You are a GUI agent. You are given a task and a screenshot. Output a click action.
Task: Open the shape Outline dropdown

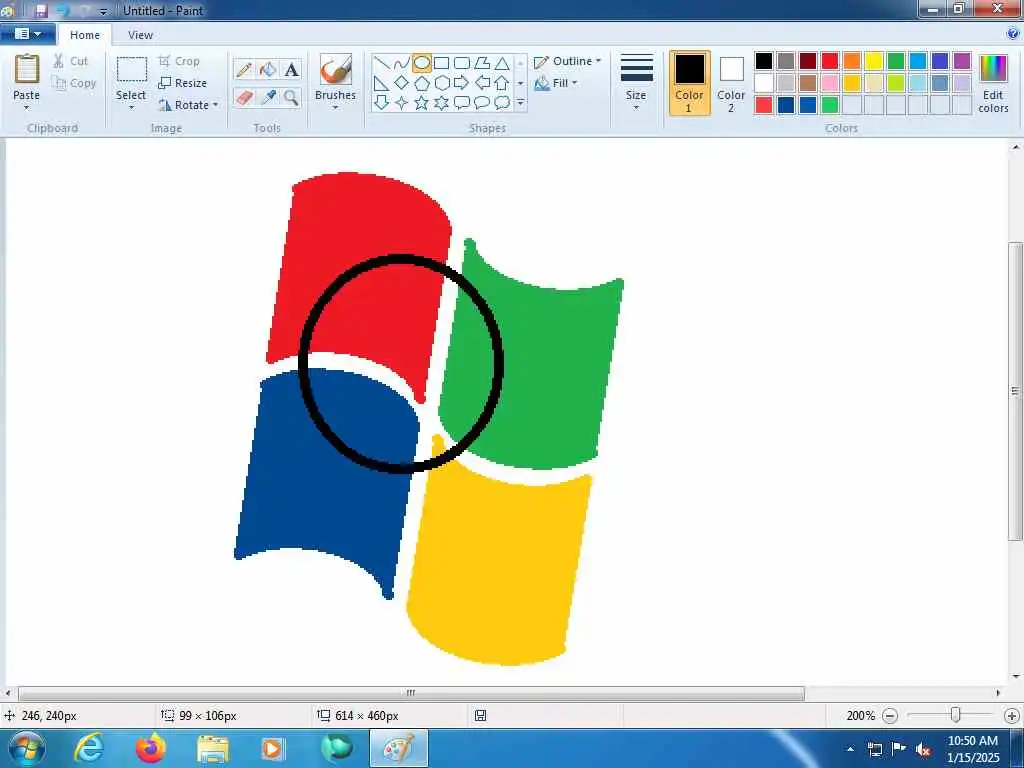(x=568, y=61)
